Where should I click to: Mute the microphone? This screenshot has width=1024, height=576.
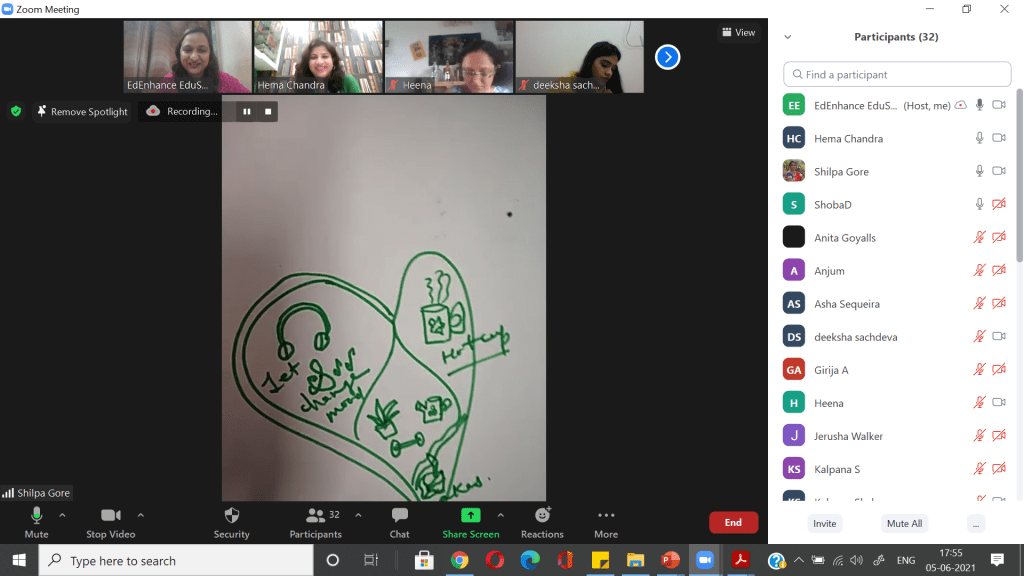pos(36,521)
